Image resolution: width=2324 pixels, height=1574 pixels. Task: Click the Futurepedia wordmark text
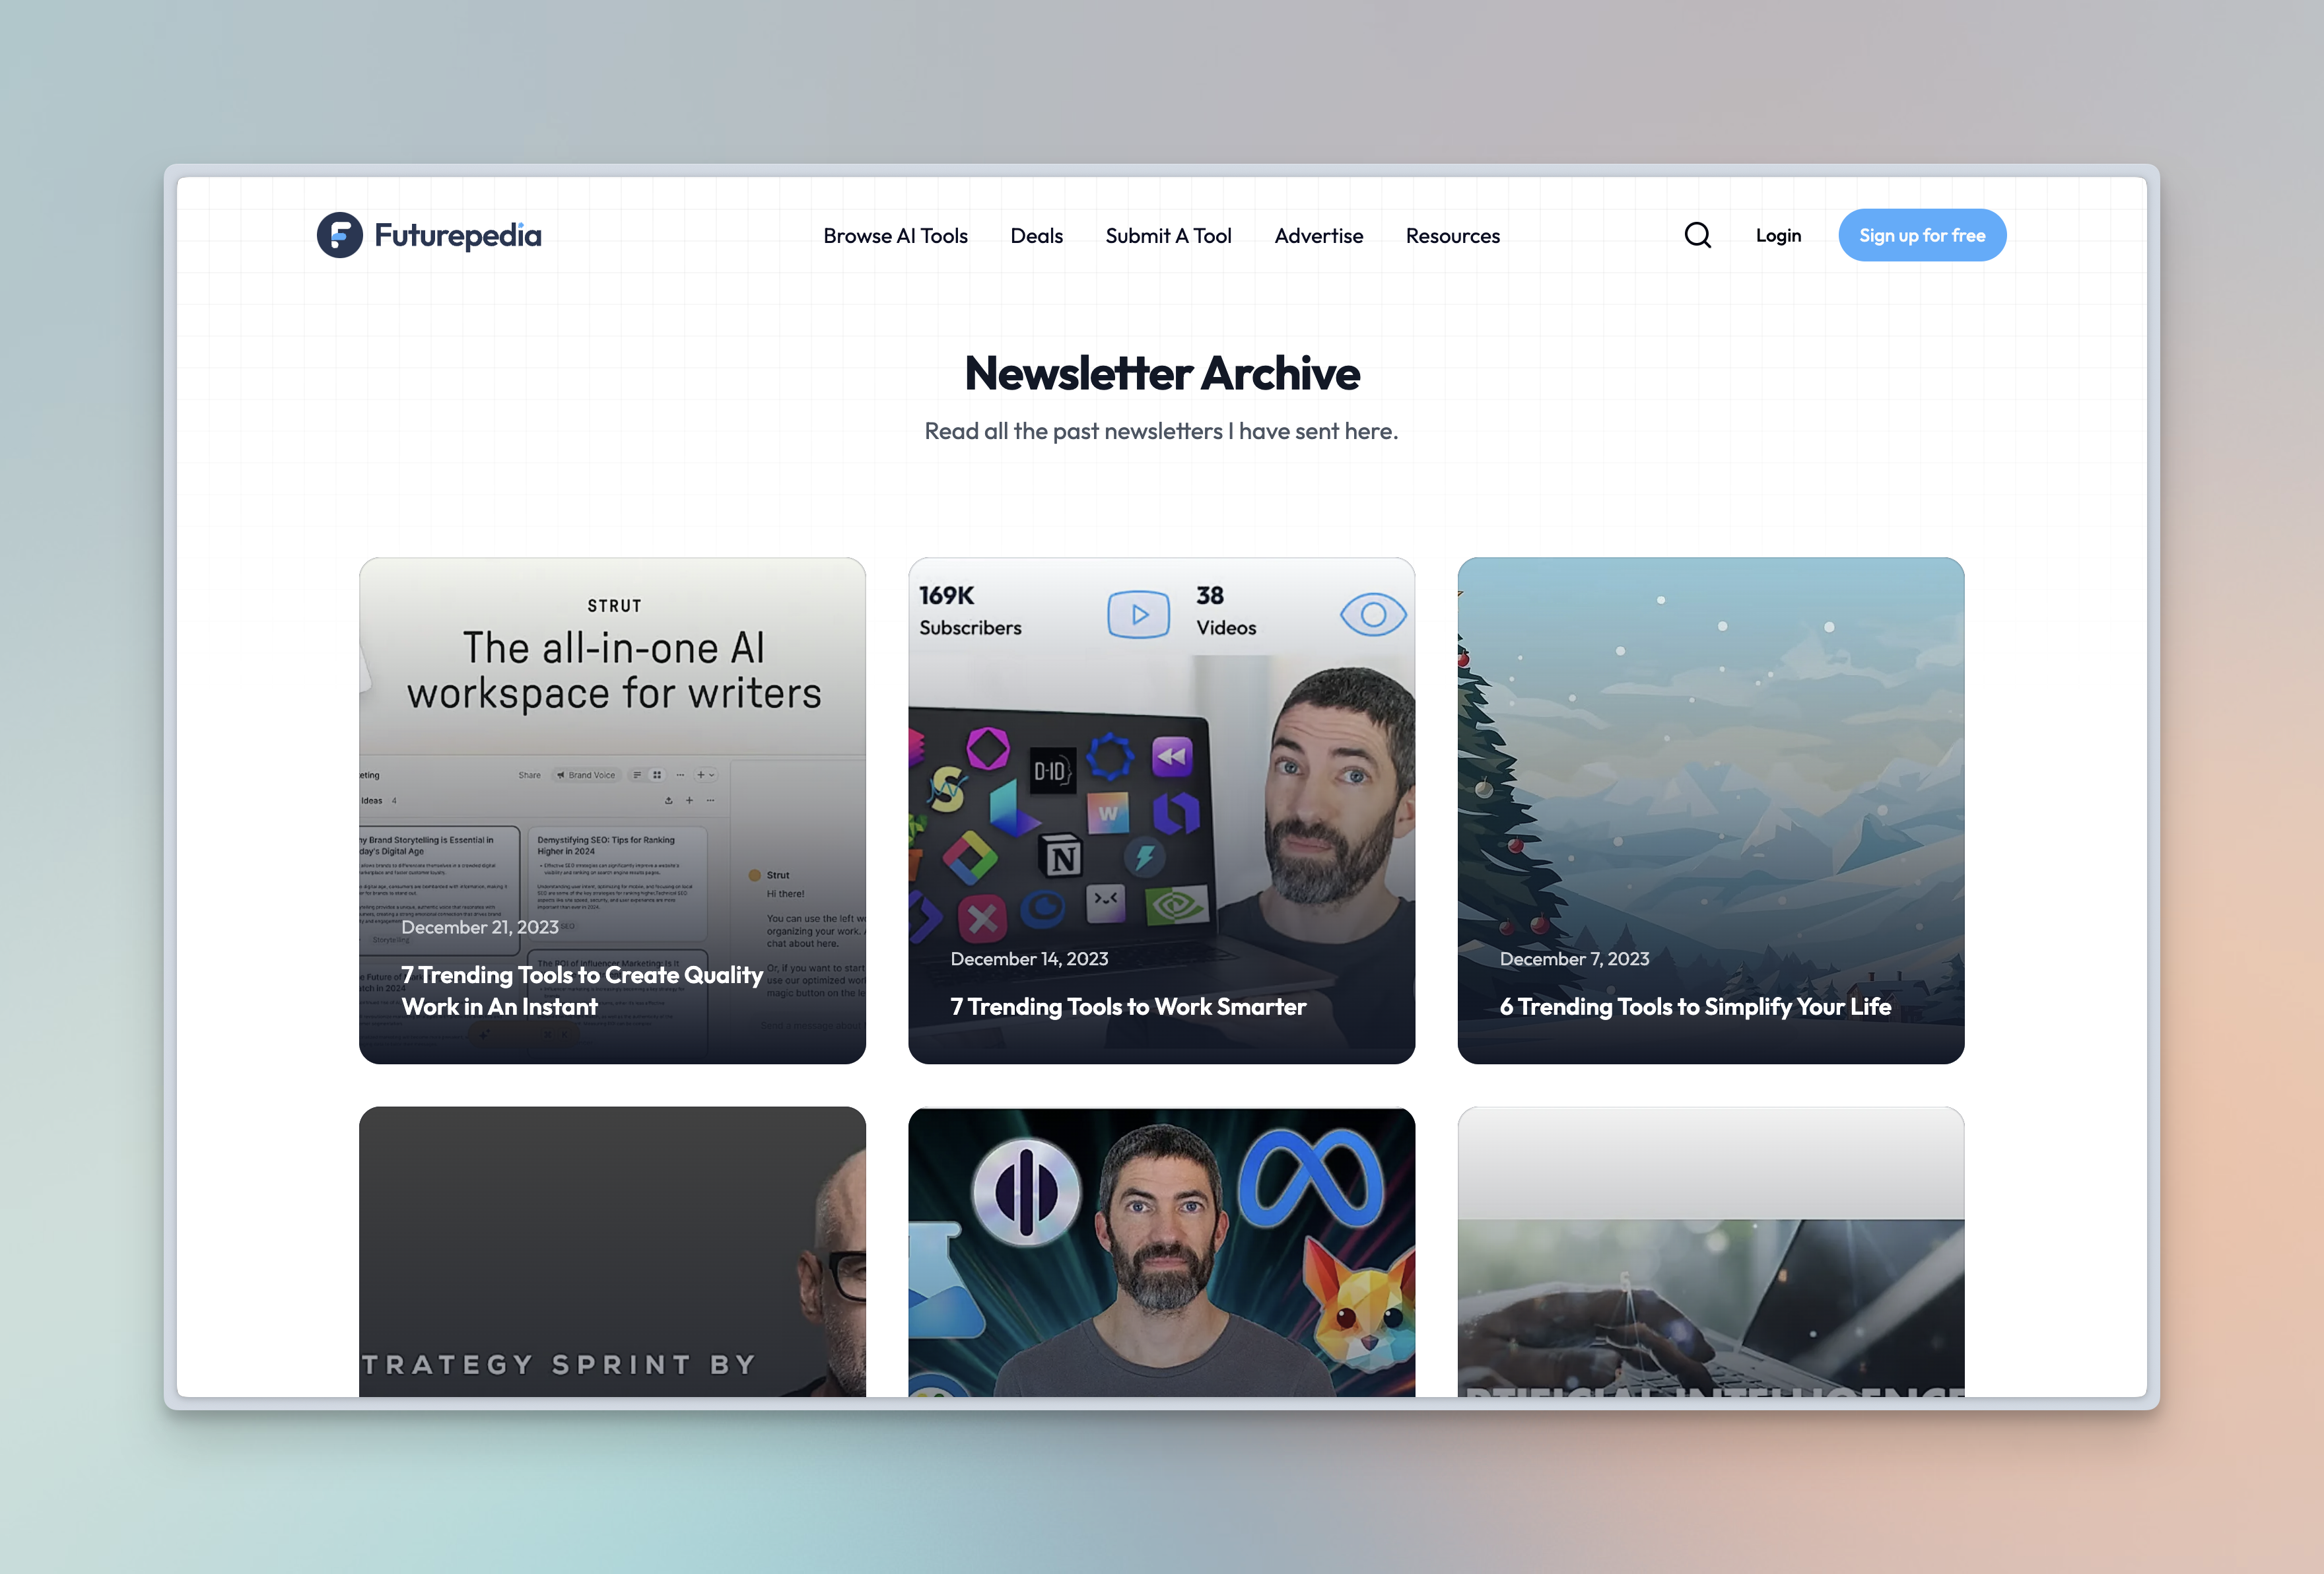(x=458, y=235)
